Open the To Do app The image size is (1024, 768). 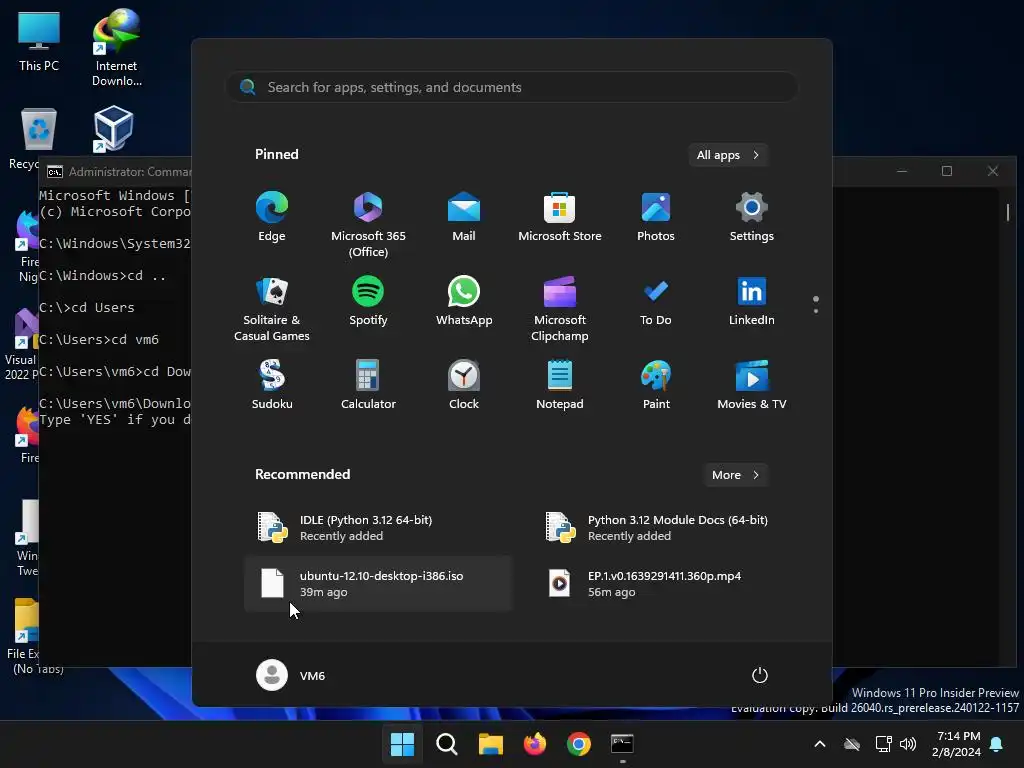click(x=656, y=301)
